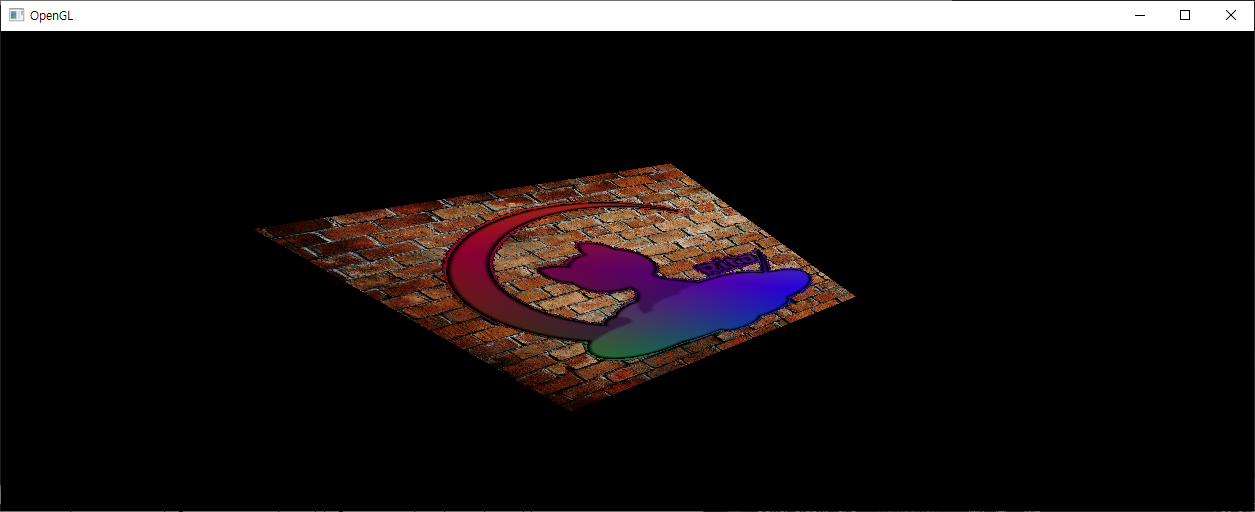Close the OpenGL window

(1231, 15)
